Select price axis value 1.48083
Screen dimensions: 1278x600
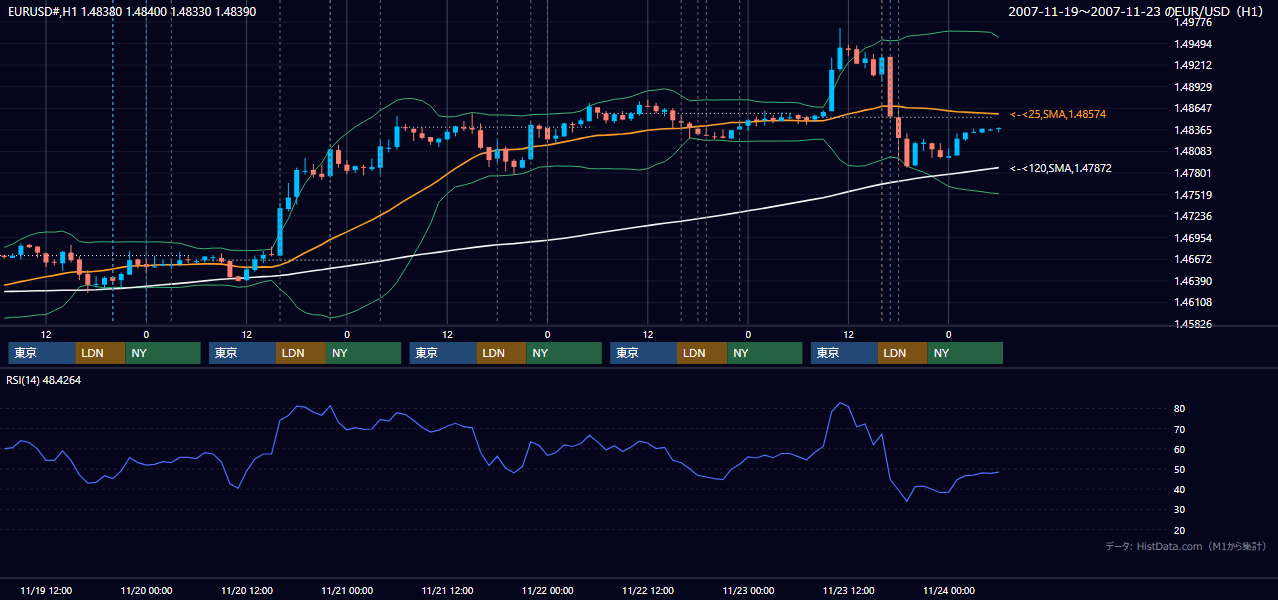pyautogui.click(x=1193, y=151)
